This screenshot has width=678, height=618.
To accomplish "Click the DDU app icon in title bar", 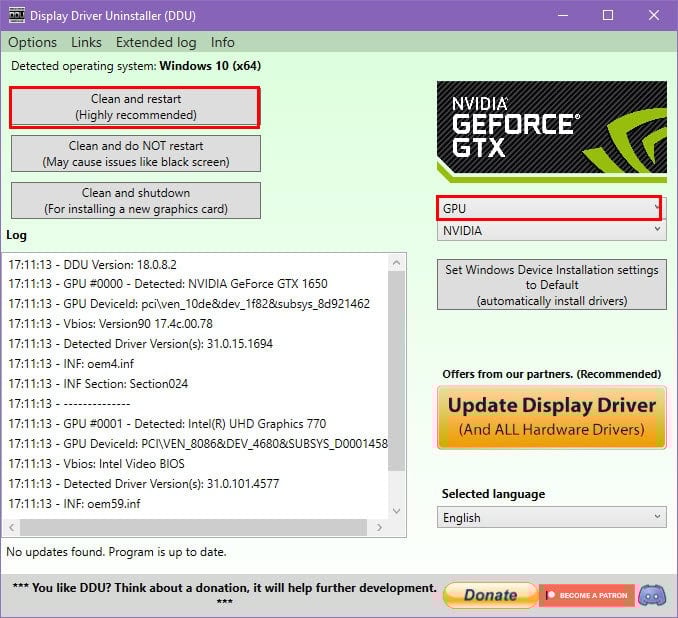I will (x=17, y=15).
